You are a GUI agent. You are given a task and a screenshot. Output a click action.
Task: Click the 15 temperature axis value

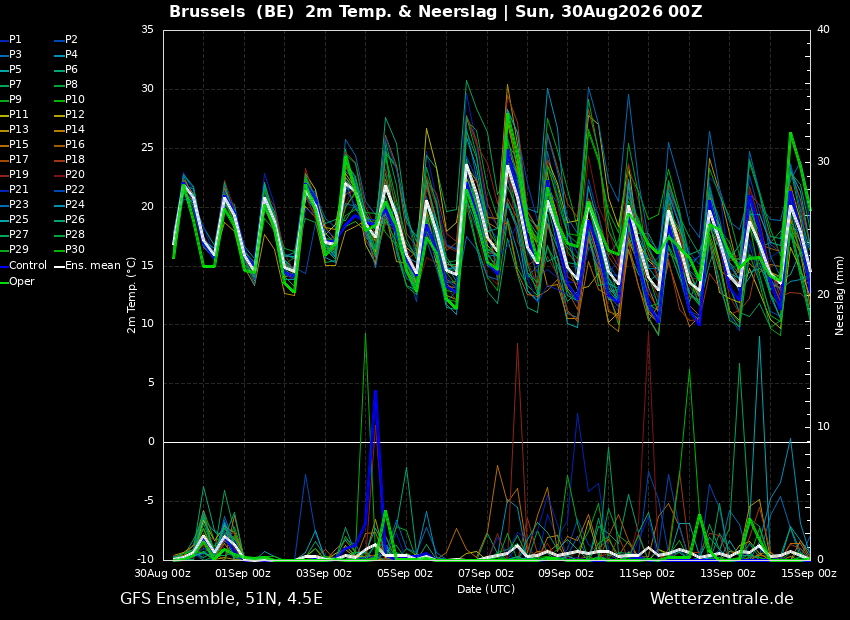pyautogui.click(x=147, y=266)
